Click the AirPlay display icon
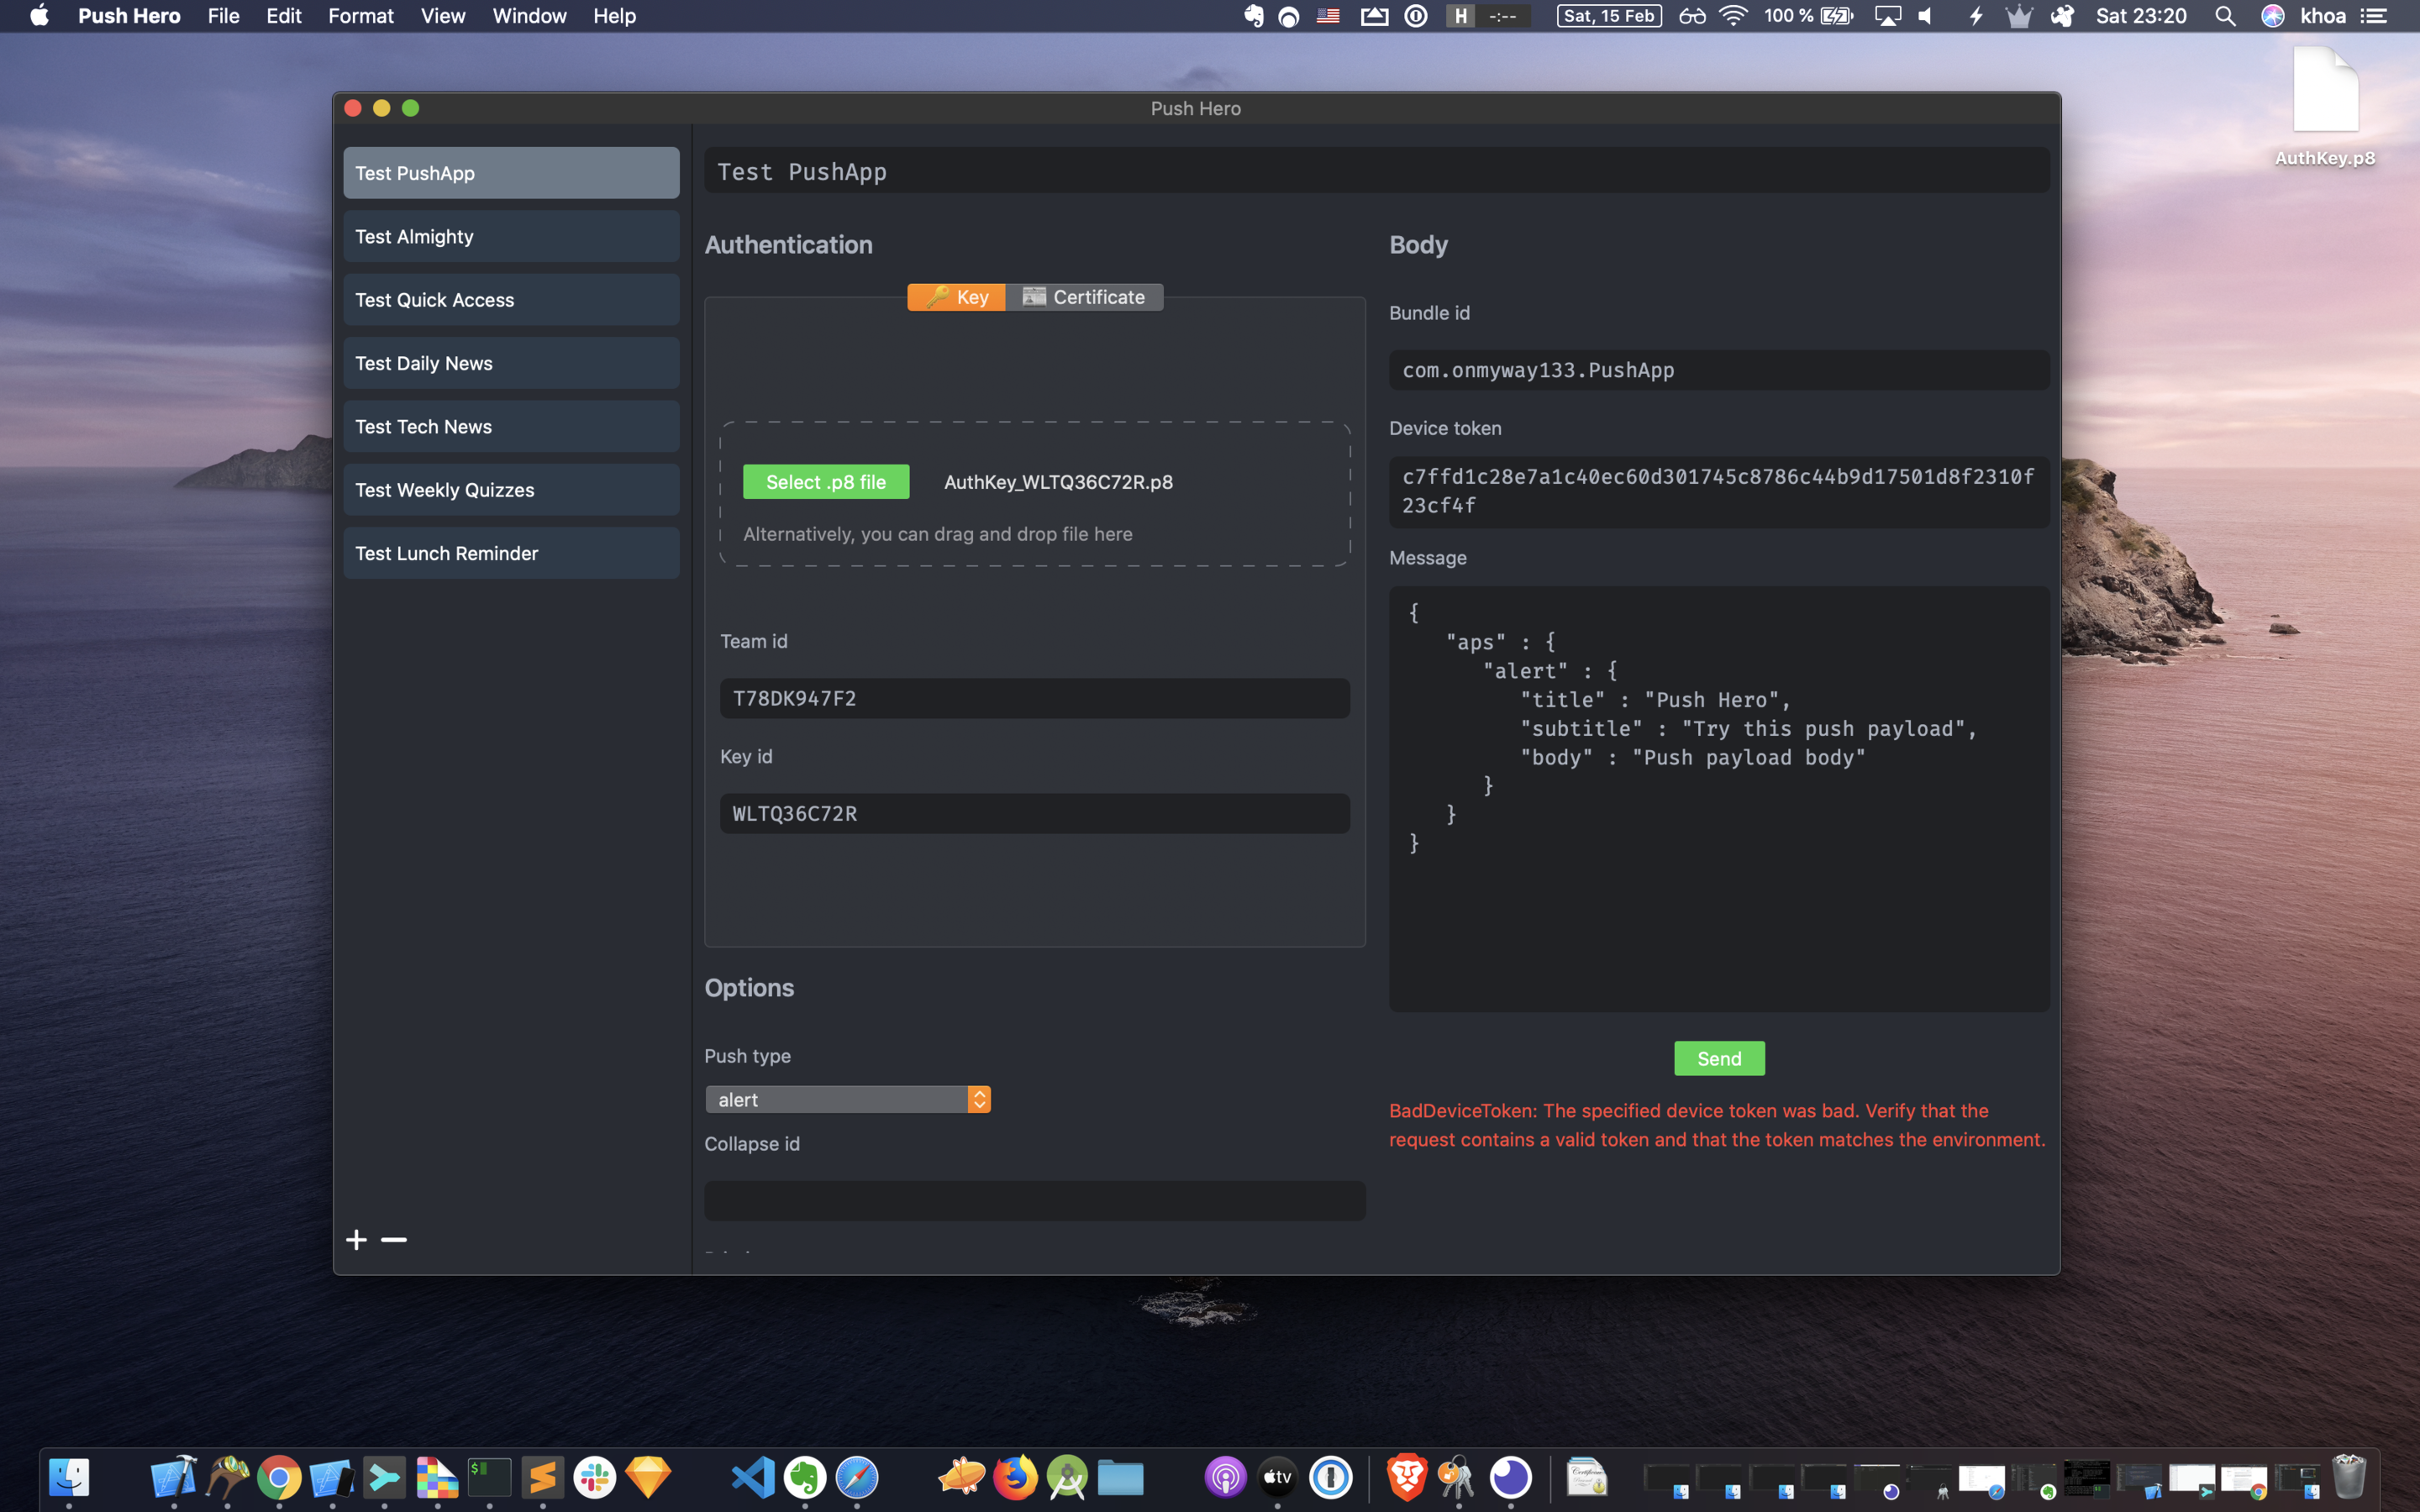 (1887, 16)
